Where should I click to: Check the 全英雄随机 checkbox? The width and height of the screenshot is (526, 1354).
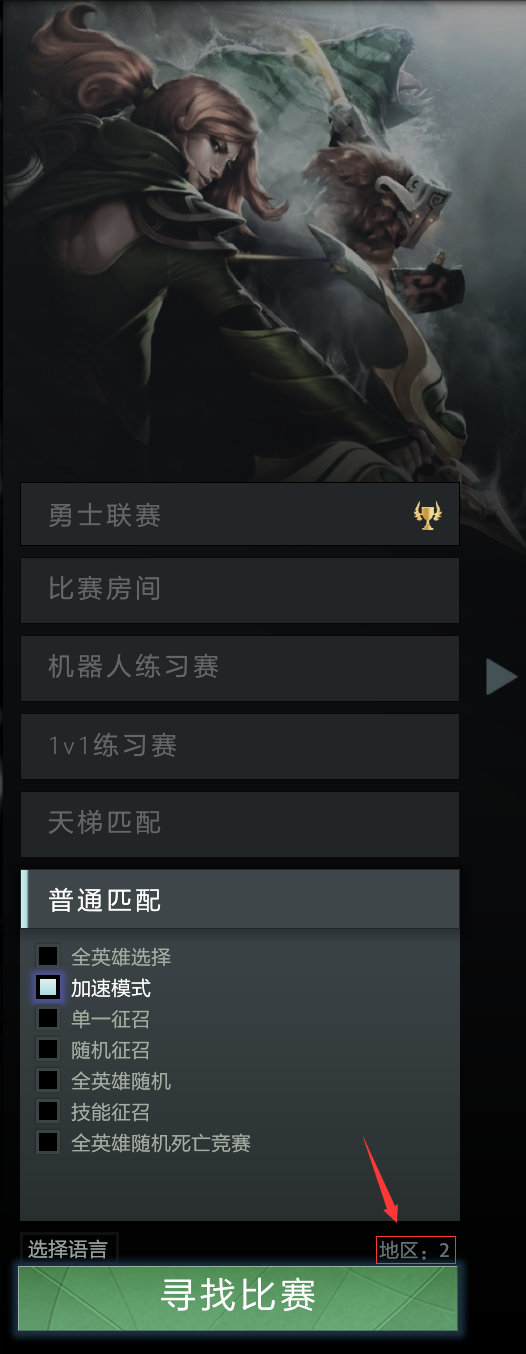48,1081
